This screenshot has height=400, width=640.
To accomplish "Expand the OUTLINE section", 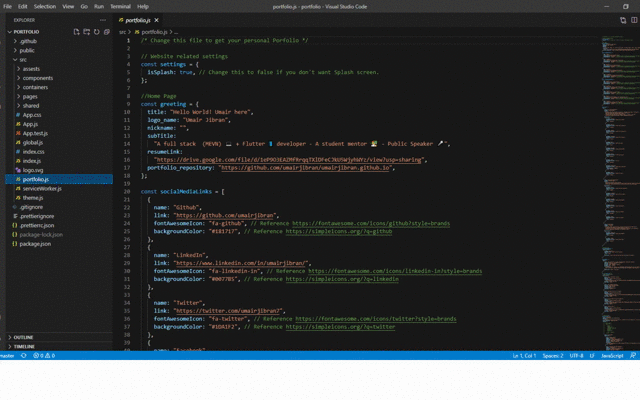I will tap(23, 338).
